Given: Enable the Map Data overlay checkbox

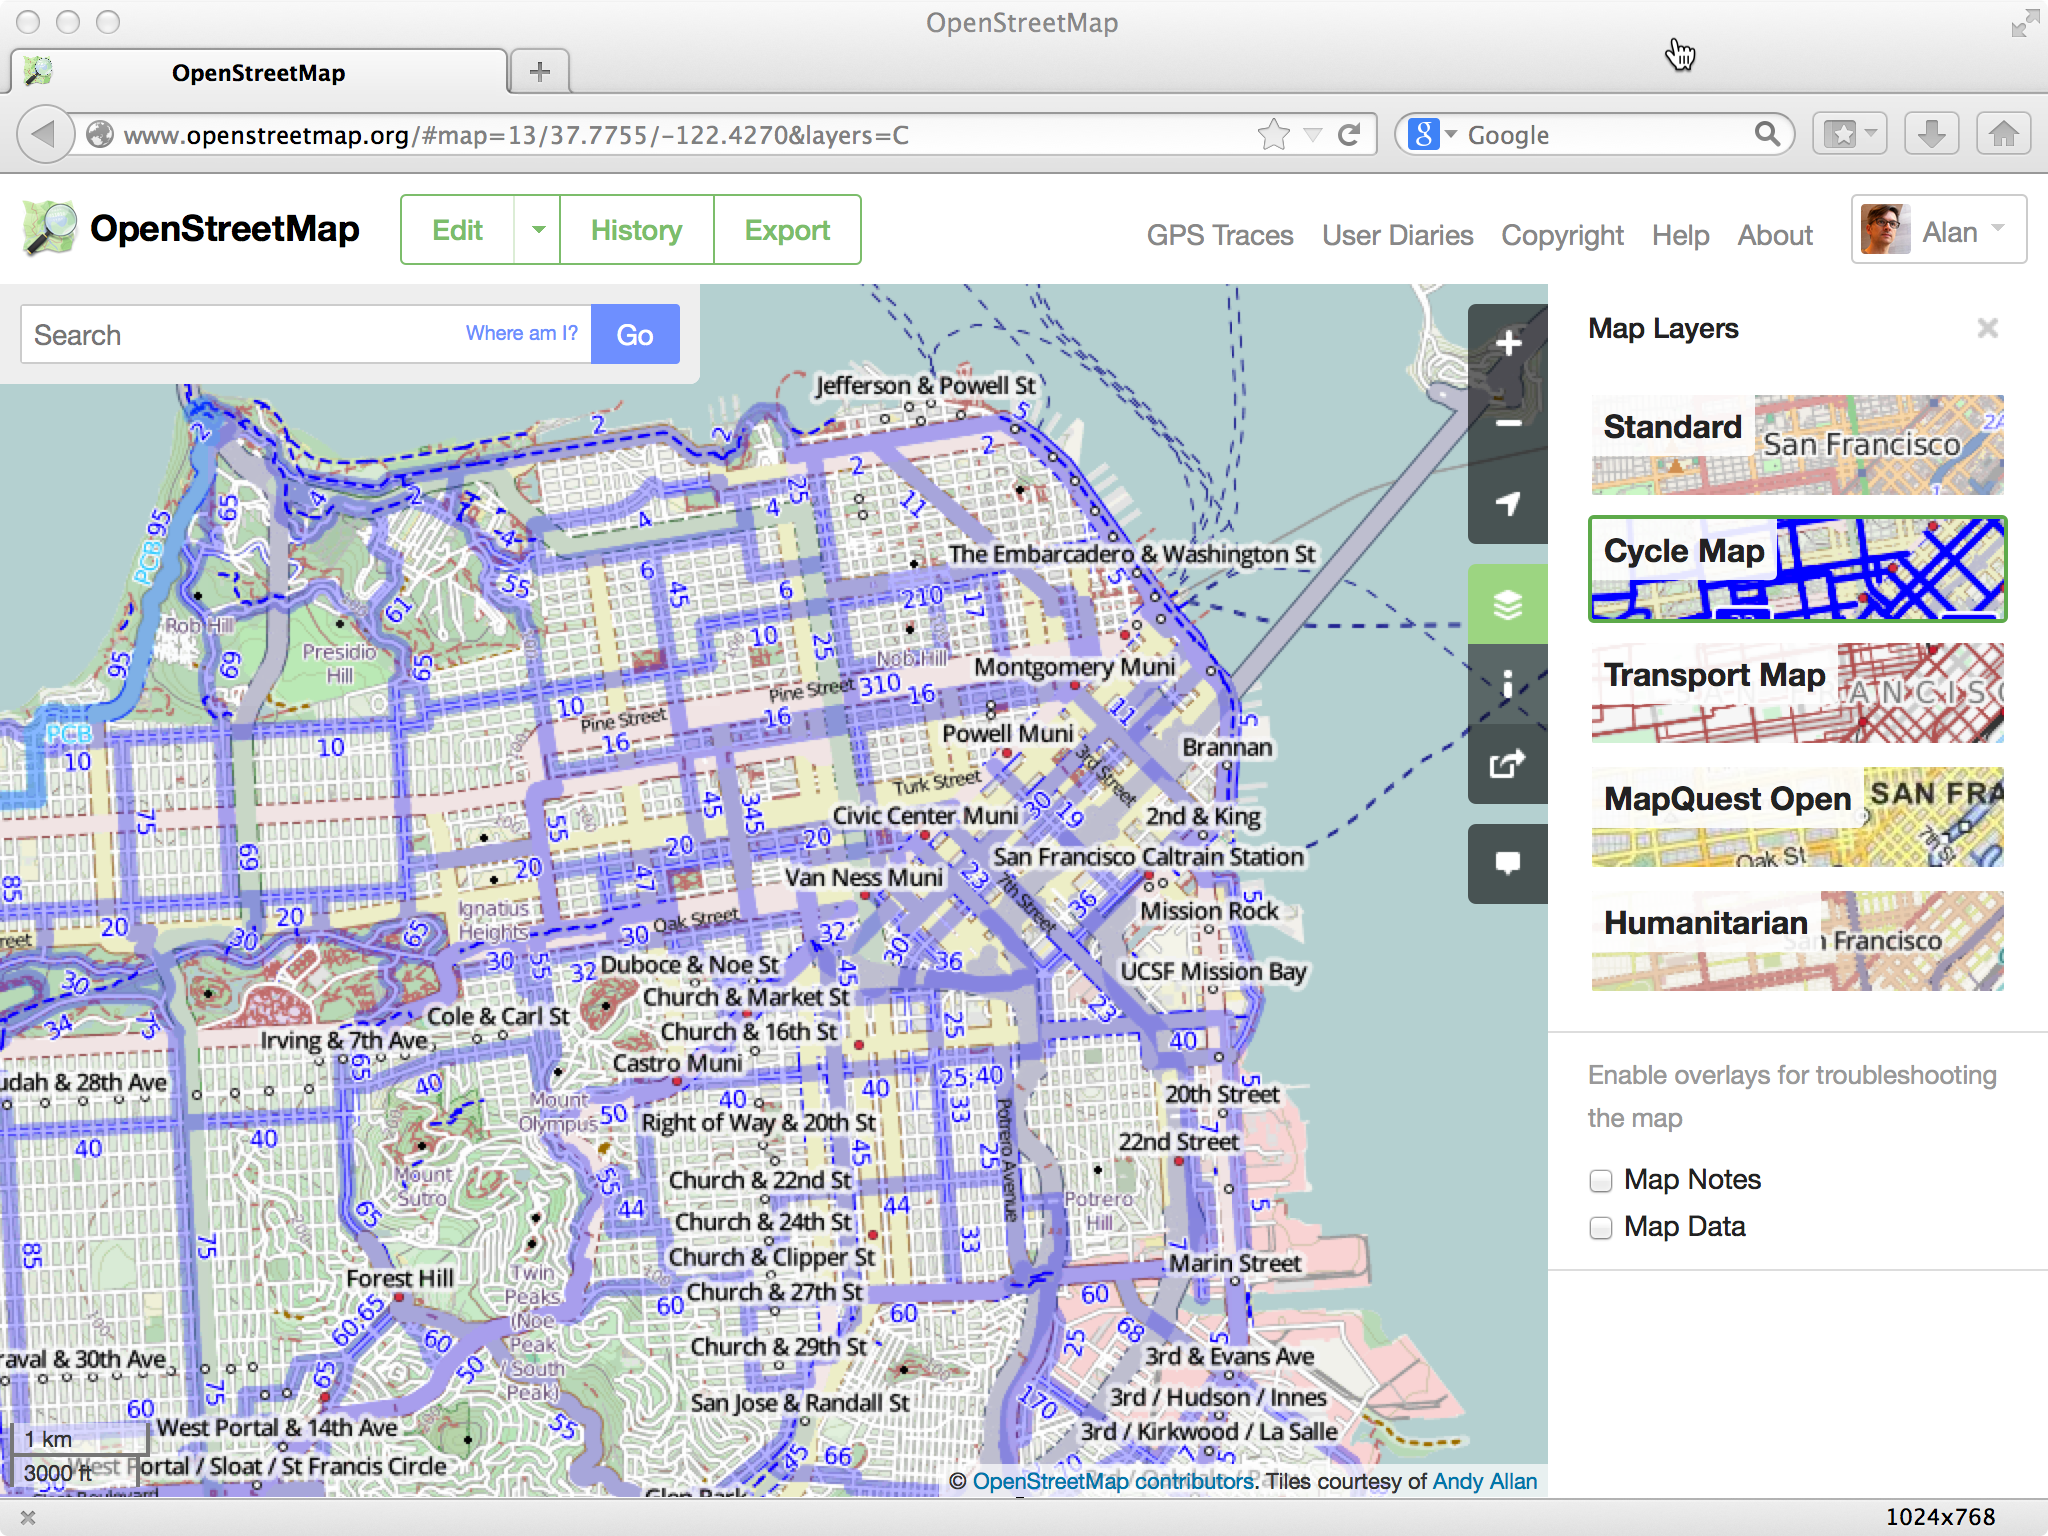Looking at the screenshot, I should pos(1601,1228).
